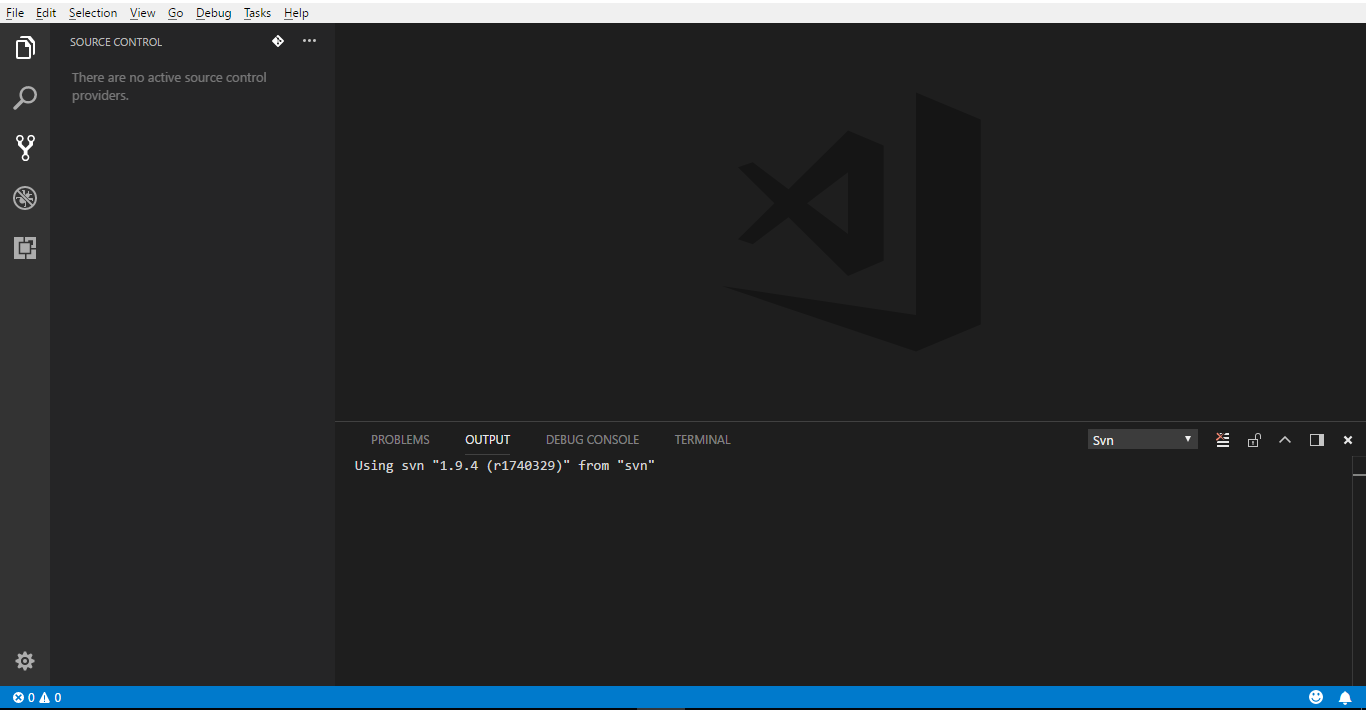
Task: Open the Settings gear menu
Action: click(x=25, y=660)
